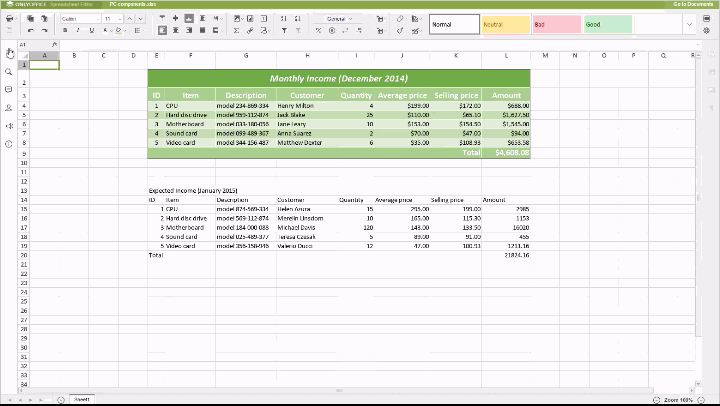Click the Undo arrow
This screenshot has width=720, height=406.
(x=30, y=31)
